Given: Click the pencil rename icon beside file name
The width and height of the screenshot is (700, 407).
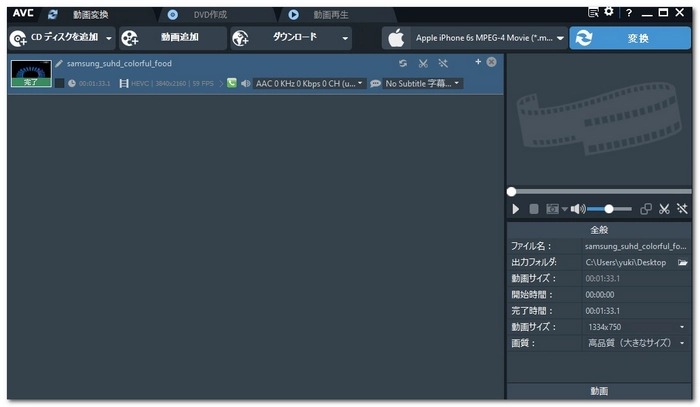Looking at the screenshot, I should click(59, 63).
